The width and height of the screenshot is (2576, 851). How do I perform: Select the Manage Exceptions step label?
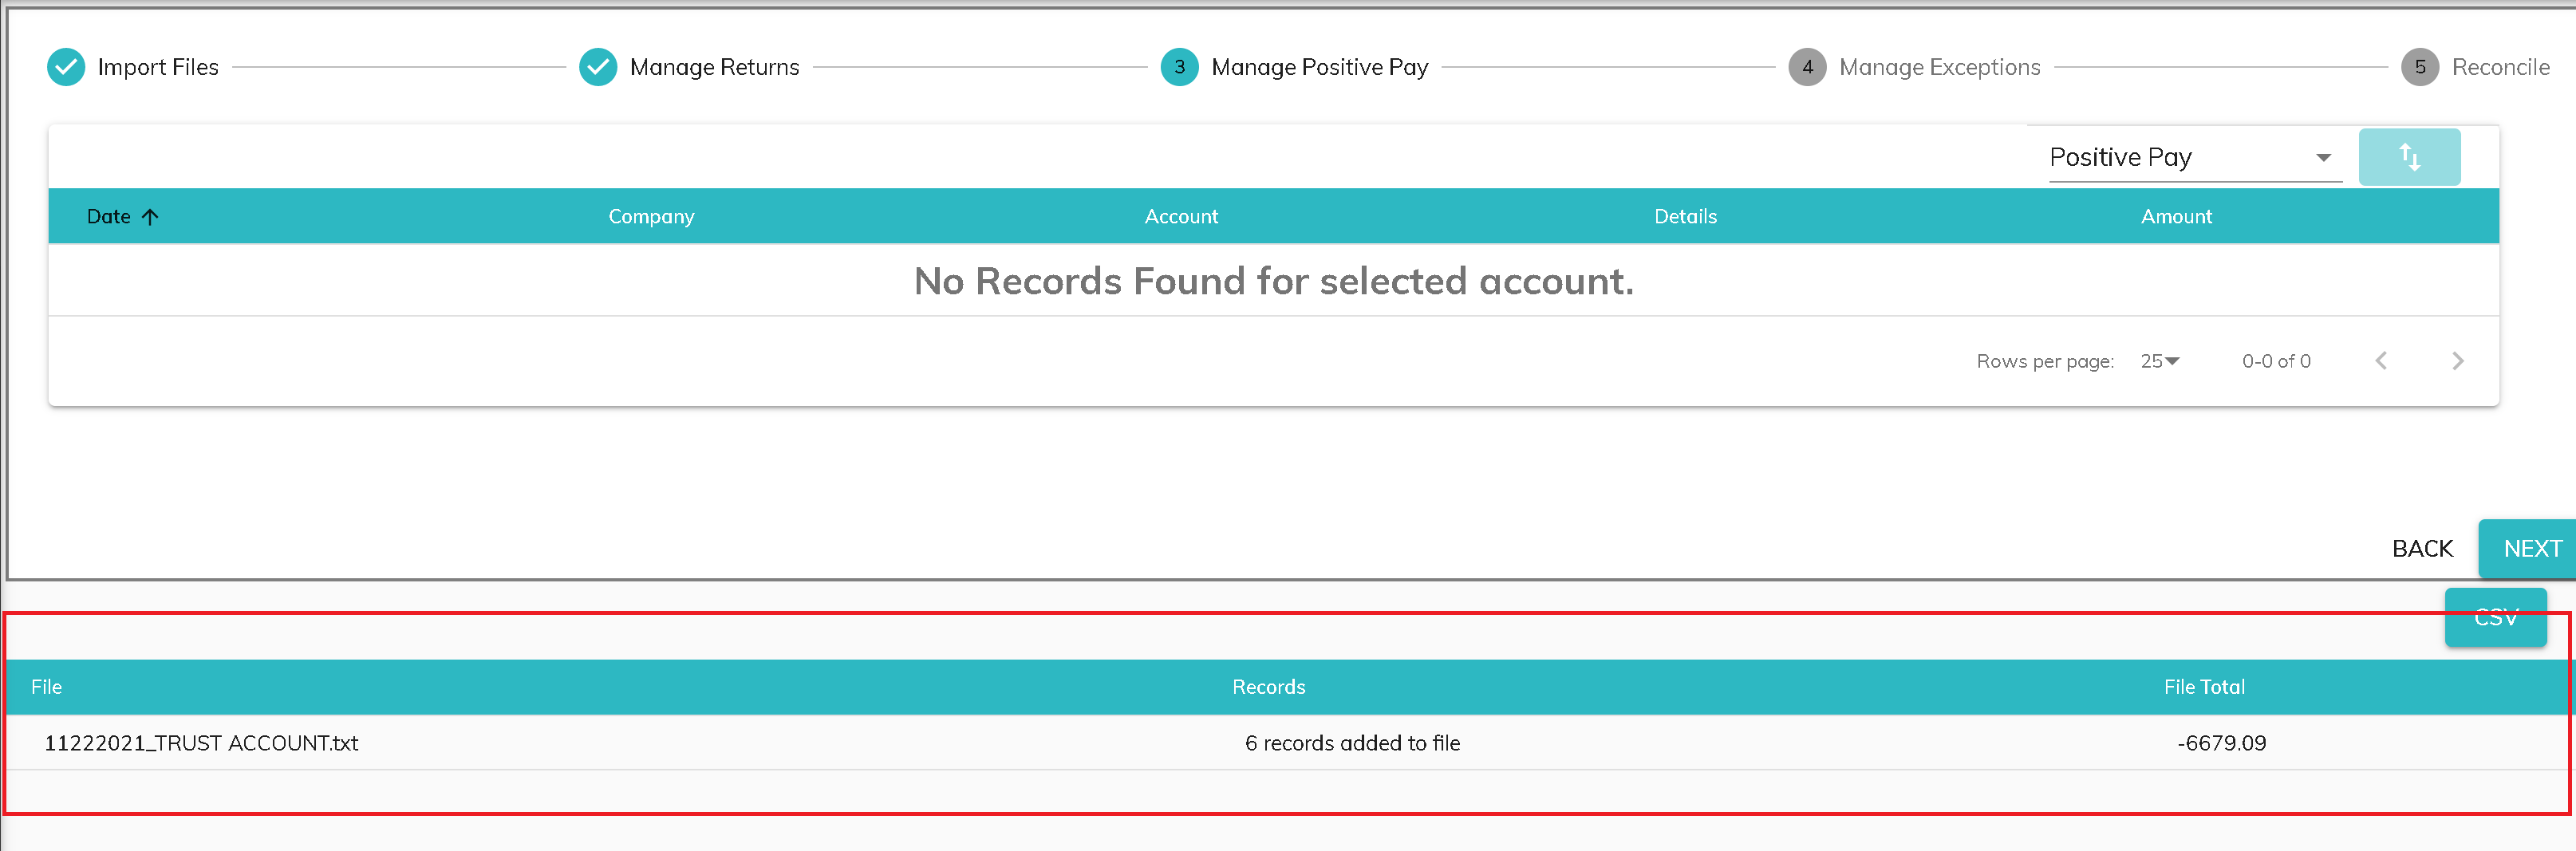point(1939,67)
